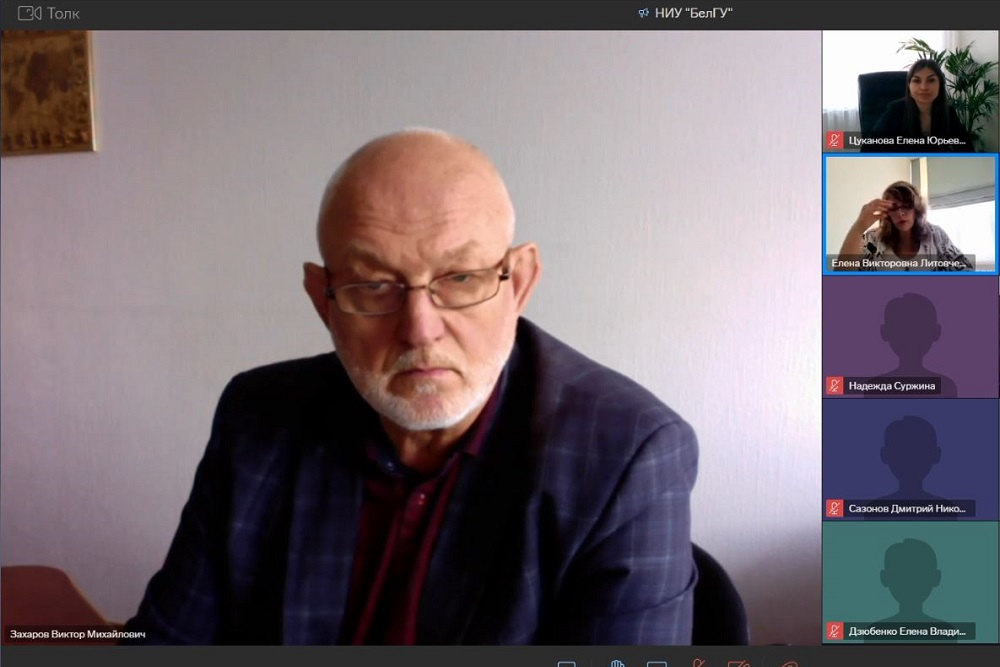Click muted mic icon on Цуканова Елена tile
This screenshot has height=667, width=1000.
(x=835, y=141)
